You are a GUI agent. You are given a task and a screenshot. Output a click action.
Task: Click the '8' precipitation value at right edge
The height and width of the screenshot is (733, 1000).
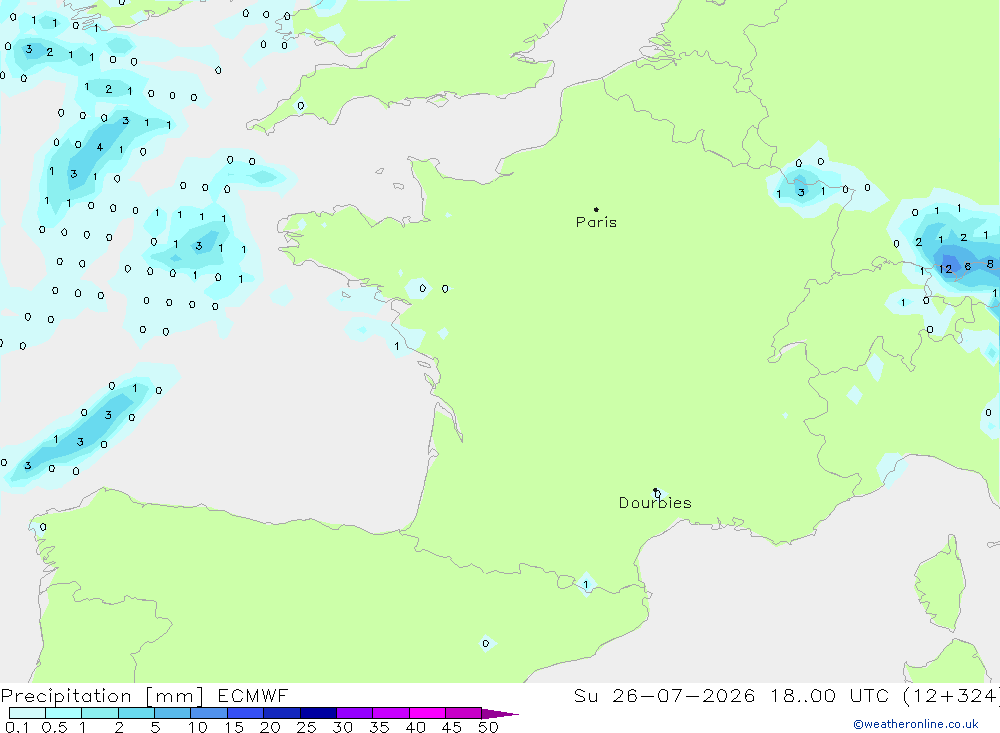pyautogui.click(x=990, y=263)
